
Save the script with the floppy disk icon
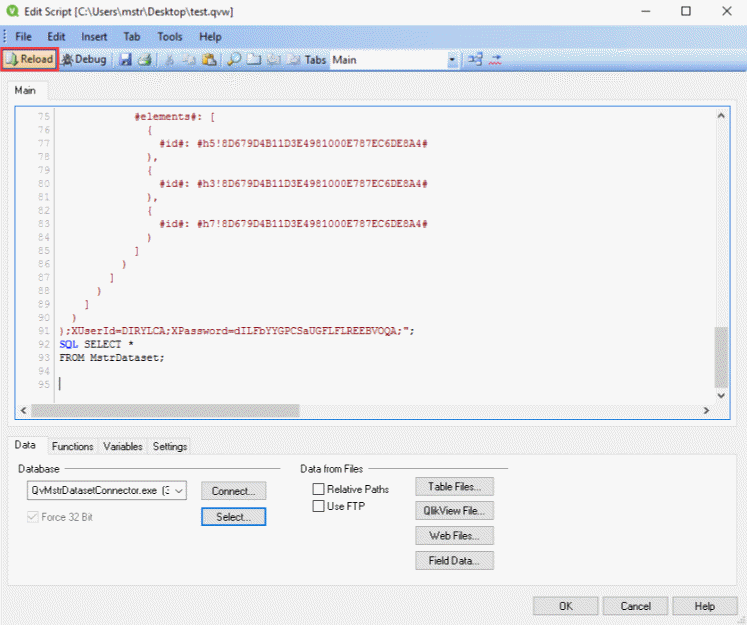[126, 60]
